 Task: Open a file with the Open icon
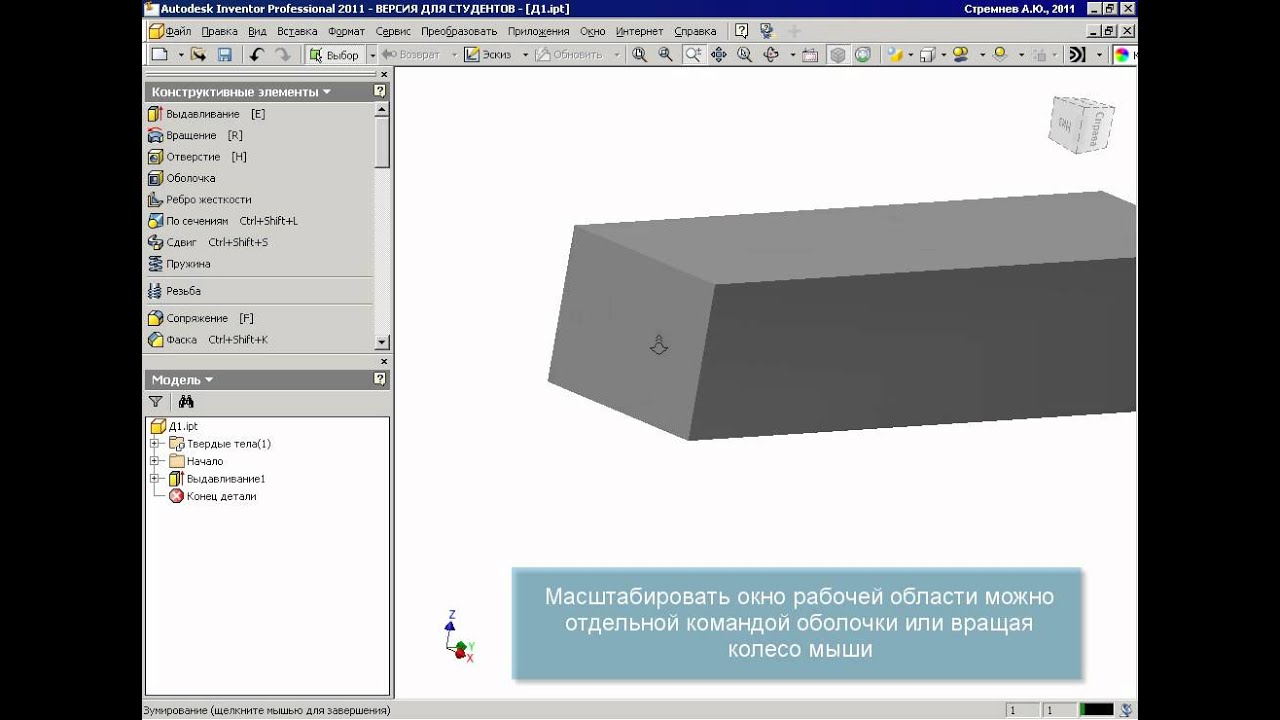[x=199, y=55]
